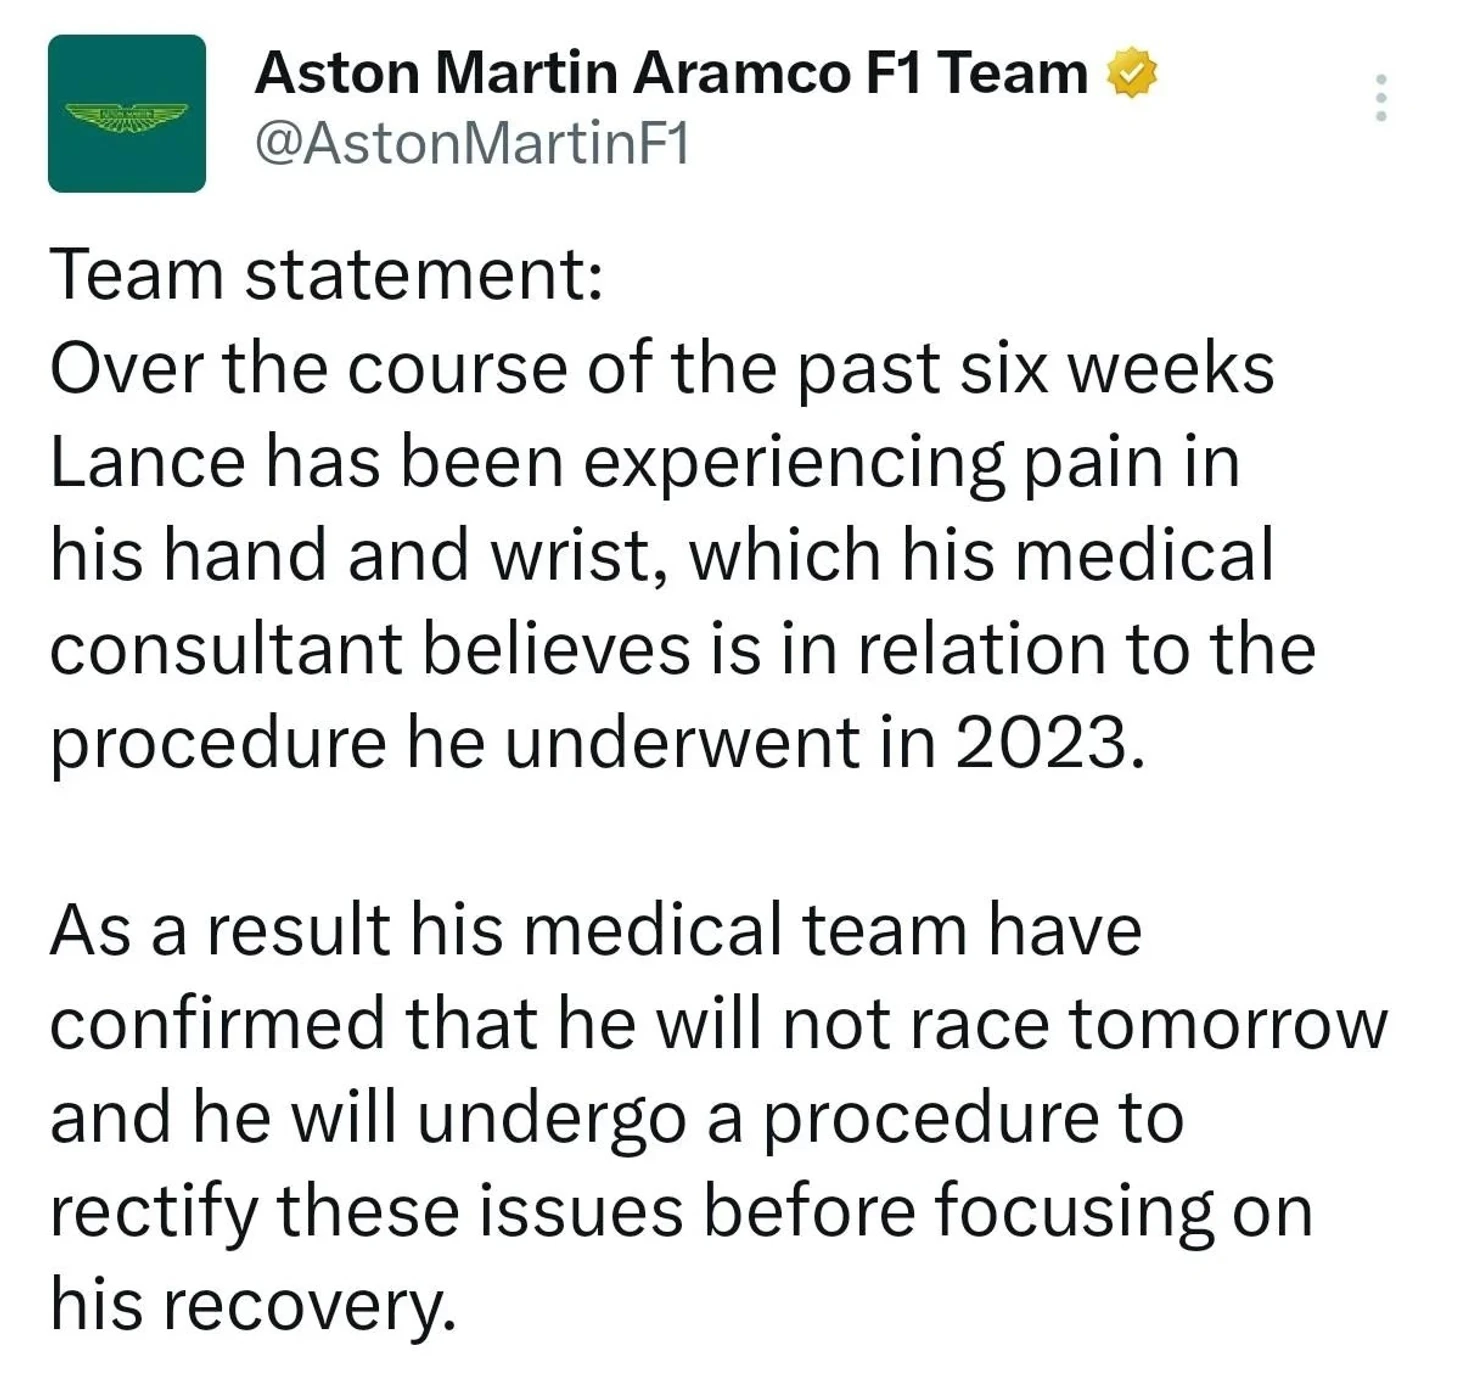The width and height of the screenshot is (1460, 1377).
Task: Click the line 'his hand and wrist, which his medical'
Action: [662, 556]
